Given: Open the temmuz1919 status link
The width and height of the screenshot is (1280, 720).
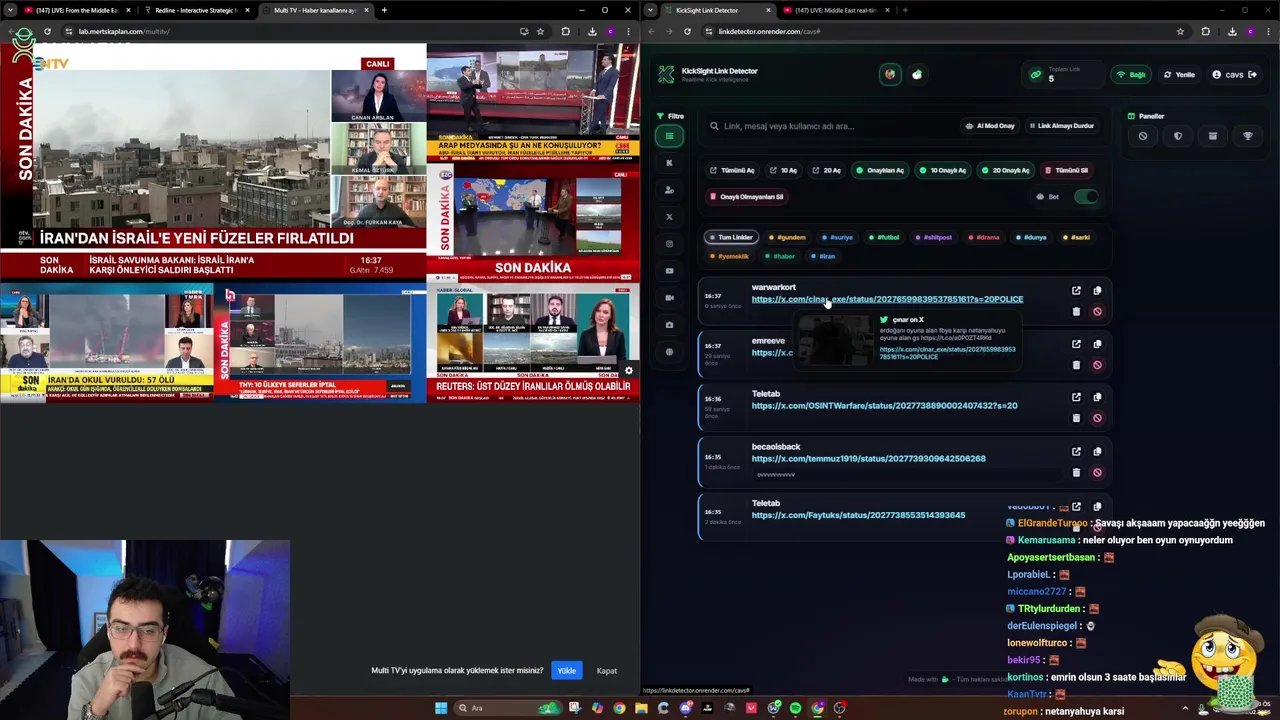Looking at the screenshot, I should (868, 459).
